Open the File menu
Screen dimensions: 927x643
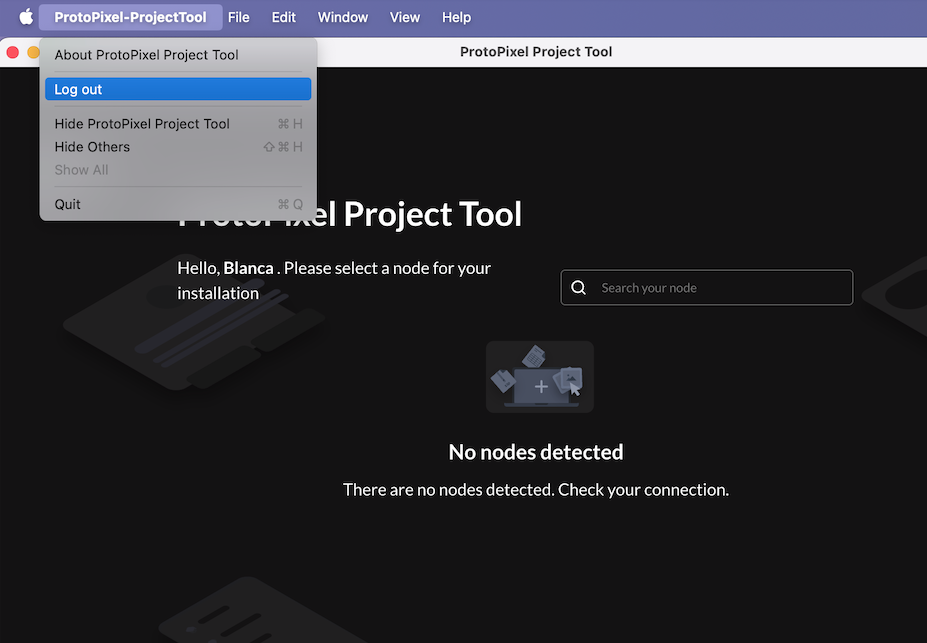click(x=239, y=17)
